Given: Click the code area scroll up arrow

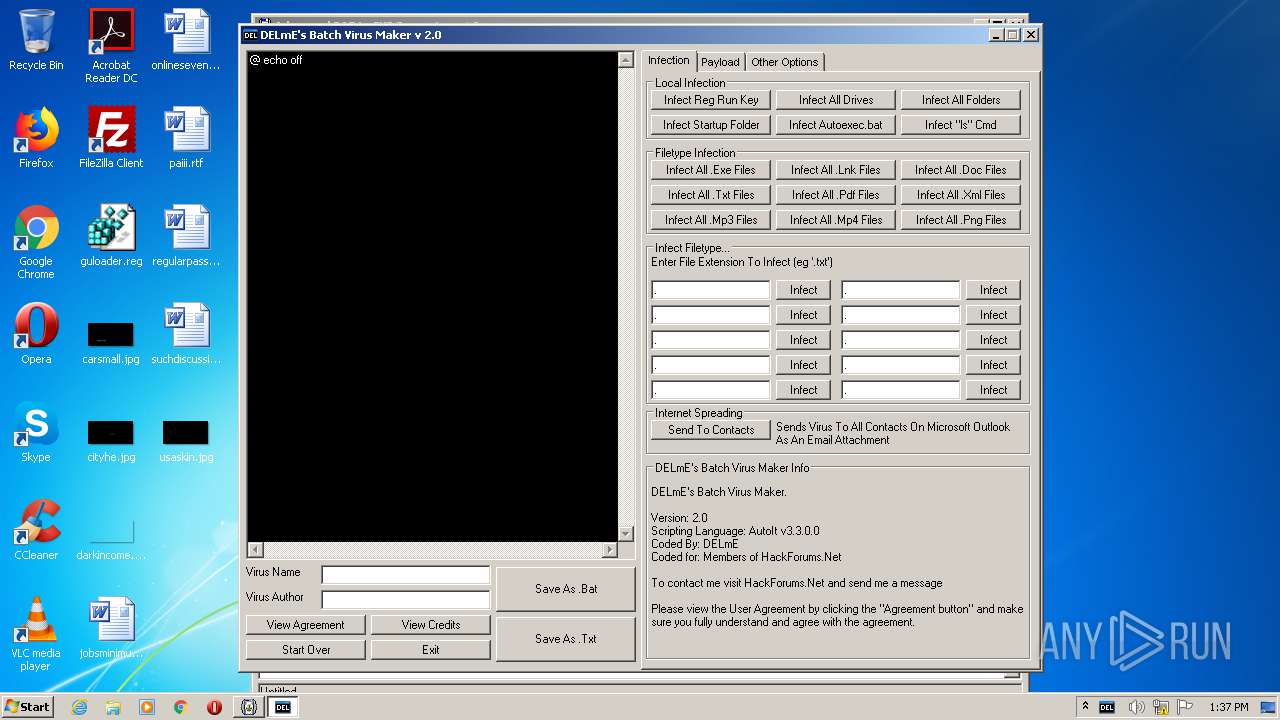Looking at the screenshot, I should [626, 60].
